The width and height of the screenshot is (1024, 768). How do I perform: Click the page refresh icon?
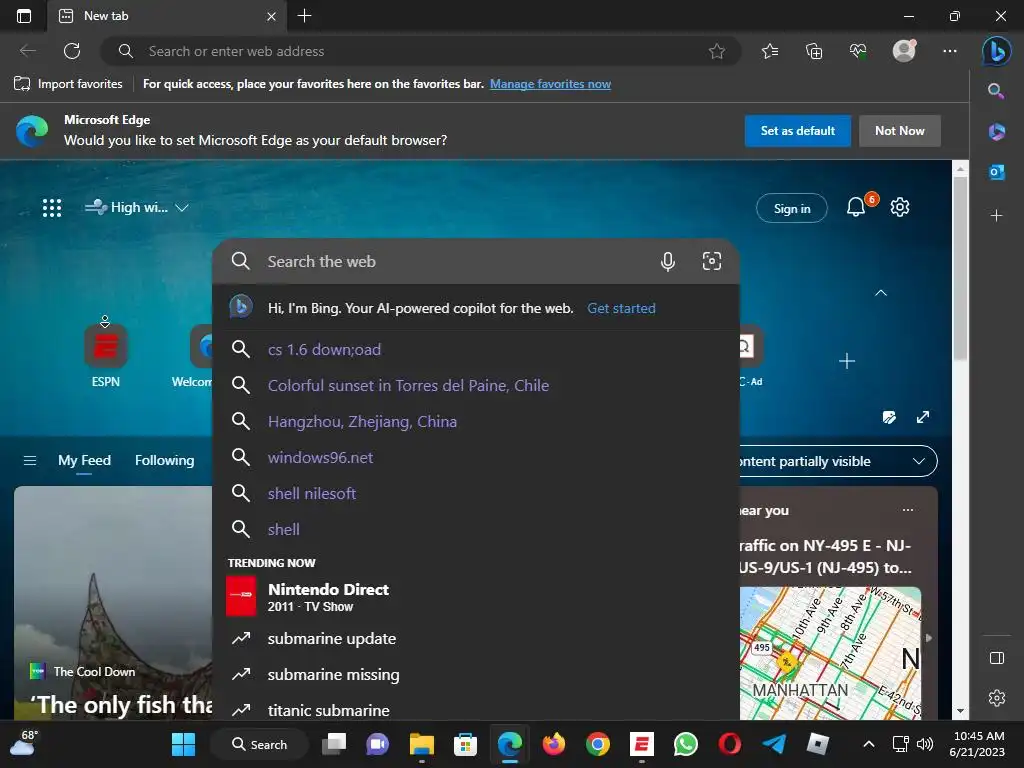click(x=72, y=51)
